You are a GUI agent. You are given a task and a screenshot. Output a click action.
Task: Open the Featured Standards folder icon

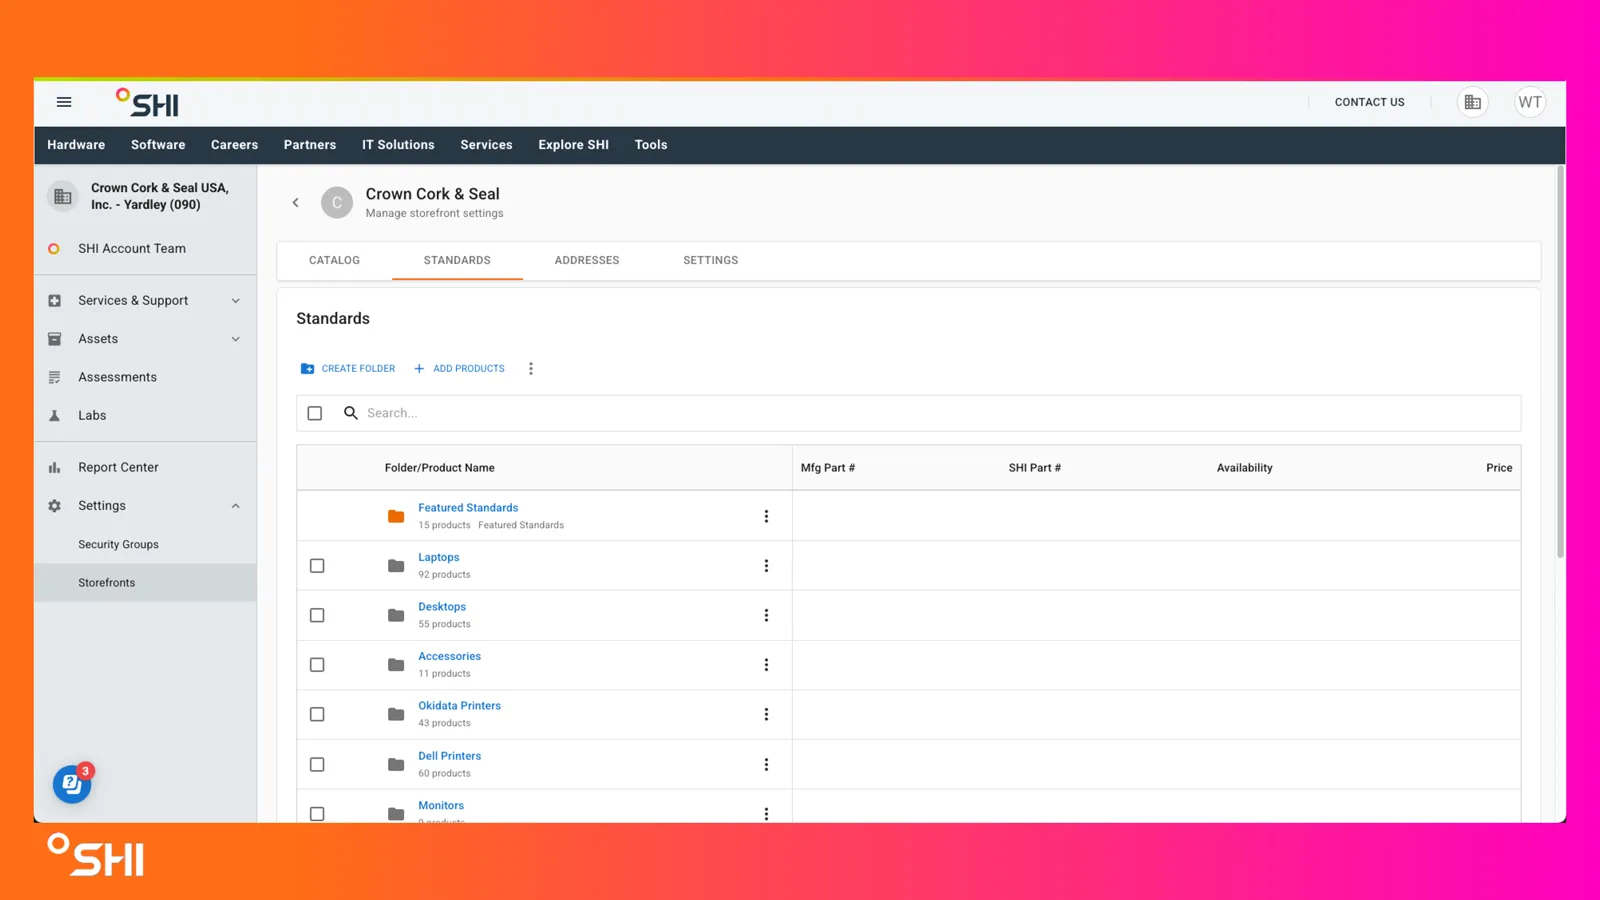(x=396, y=516)
